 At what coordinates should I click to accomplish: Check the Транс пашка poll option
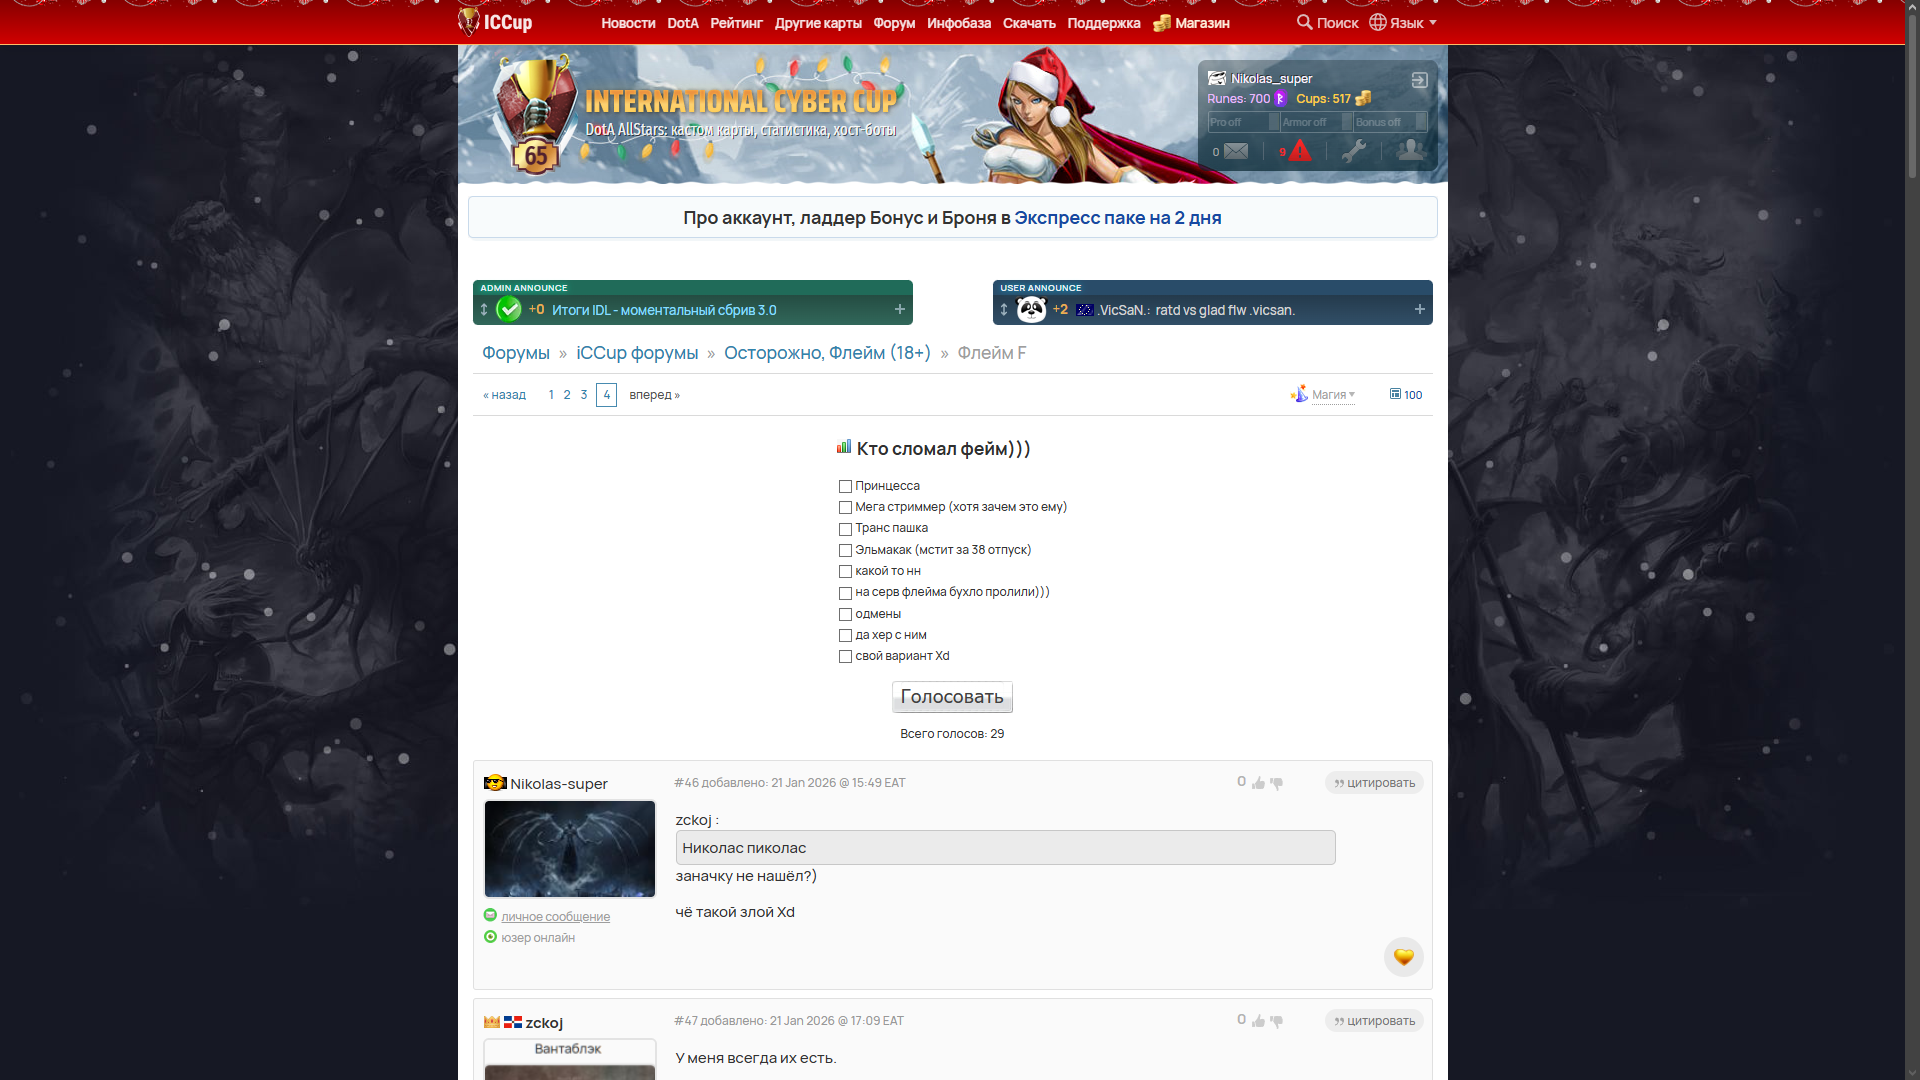pos(845,529)
